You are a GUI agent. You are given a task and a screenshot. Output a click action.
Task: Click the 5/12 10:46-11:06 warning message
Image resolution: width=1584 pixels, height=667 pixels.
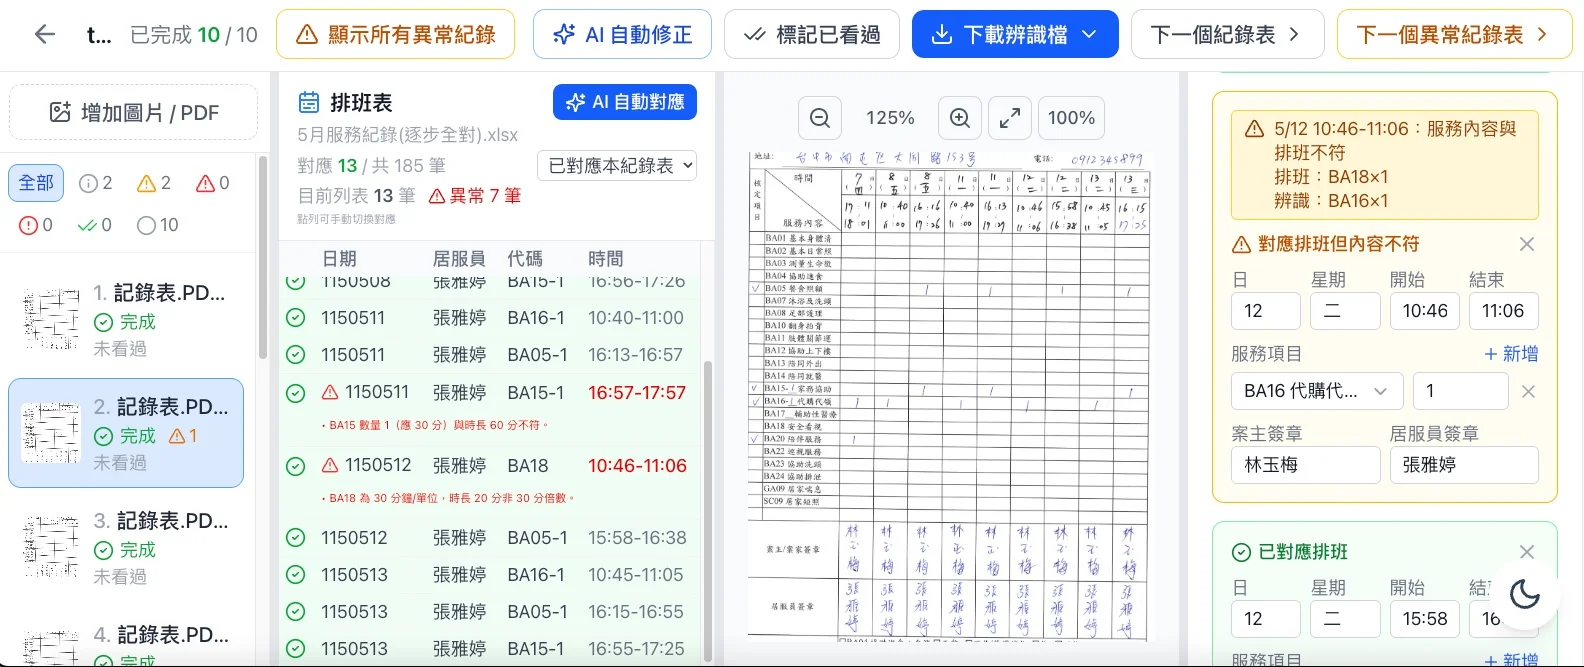click(x=1385, y=165)
